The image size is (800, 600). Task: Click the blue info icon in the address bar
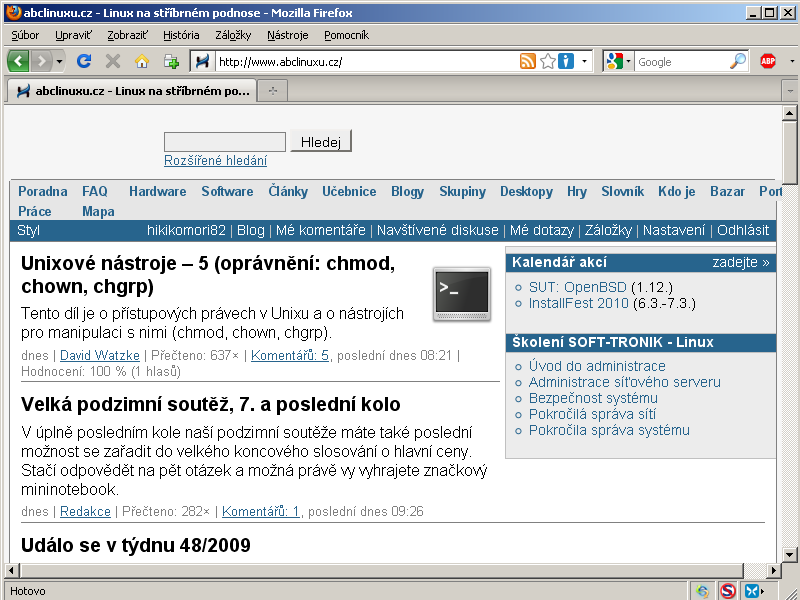pyautogui.click(x=566, y=61)
